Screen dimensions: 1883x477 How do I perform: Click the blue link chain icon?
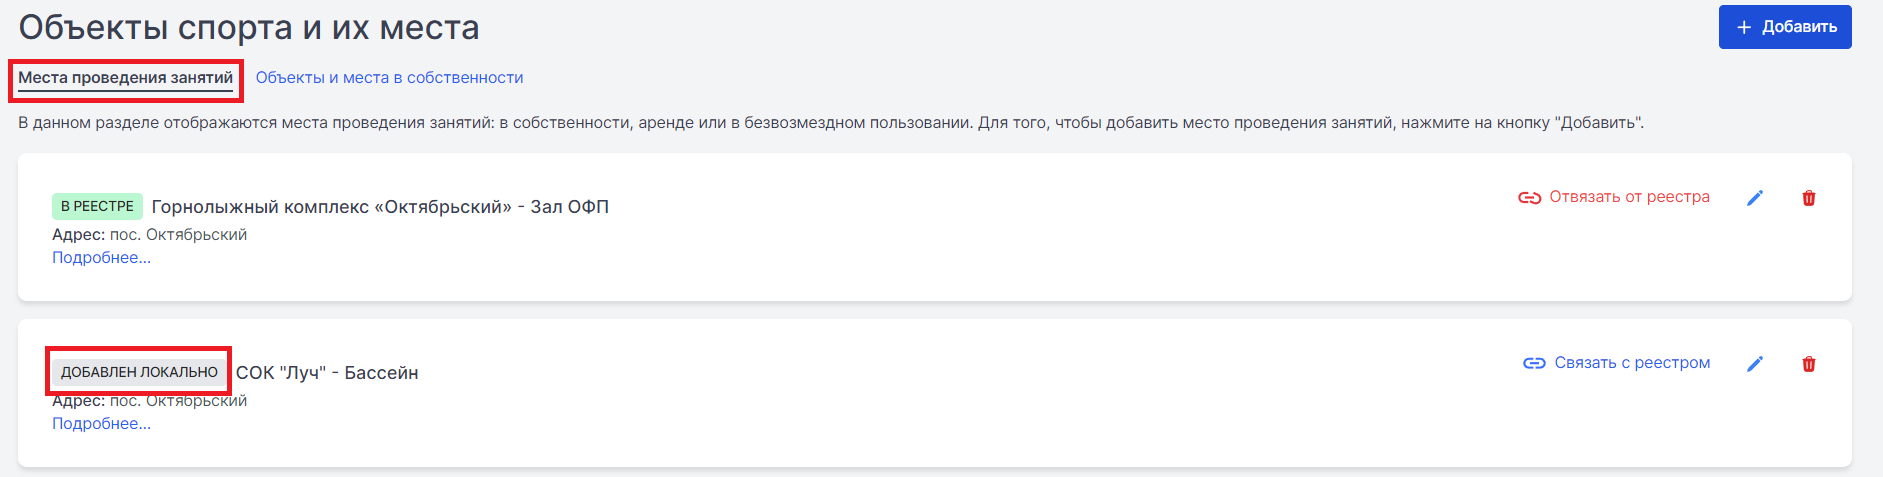pyautogui.click(x=1534, y=363)
